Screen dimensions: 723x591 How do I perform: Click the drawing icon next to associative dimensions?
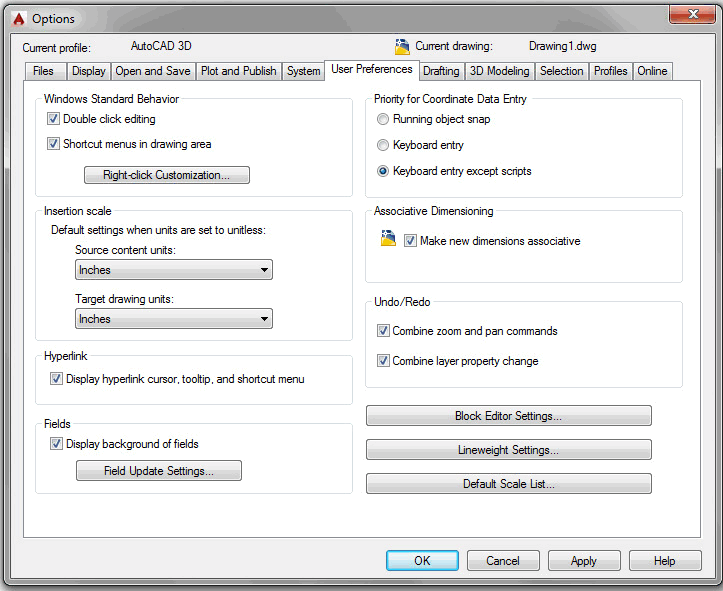pos(388,240)
